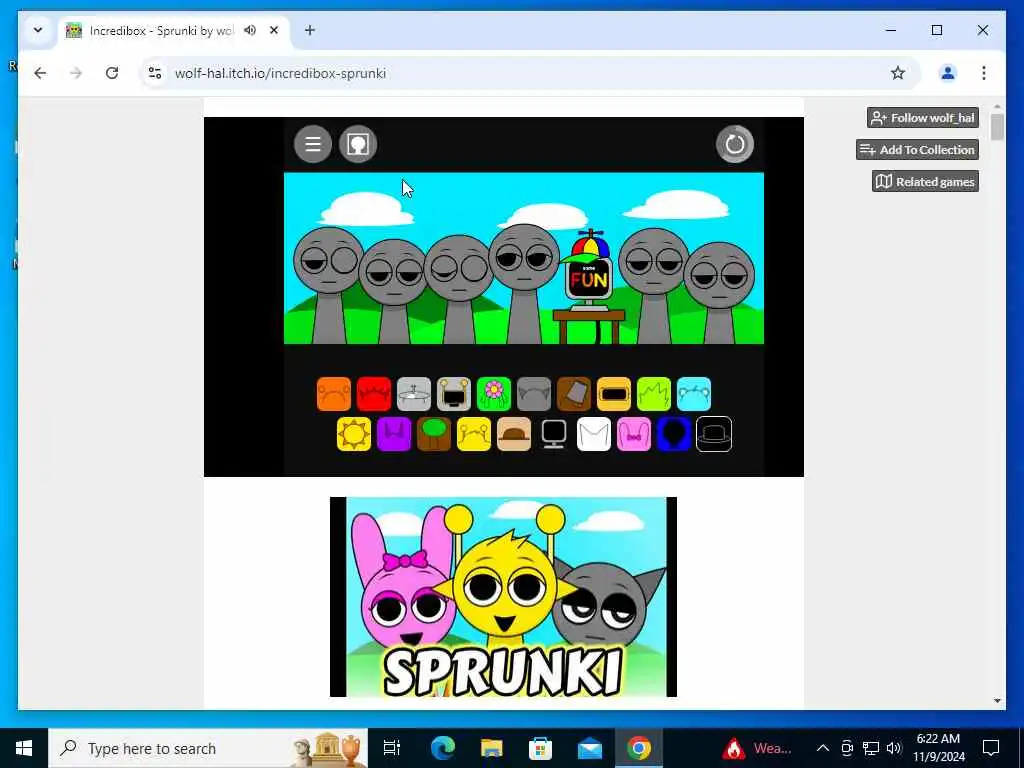1024x768 pixels.
Task: Follow wolf_hal on itch.io
Action: 923,118
